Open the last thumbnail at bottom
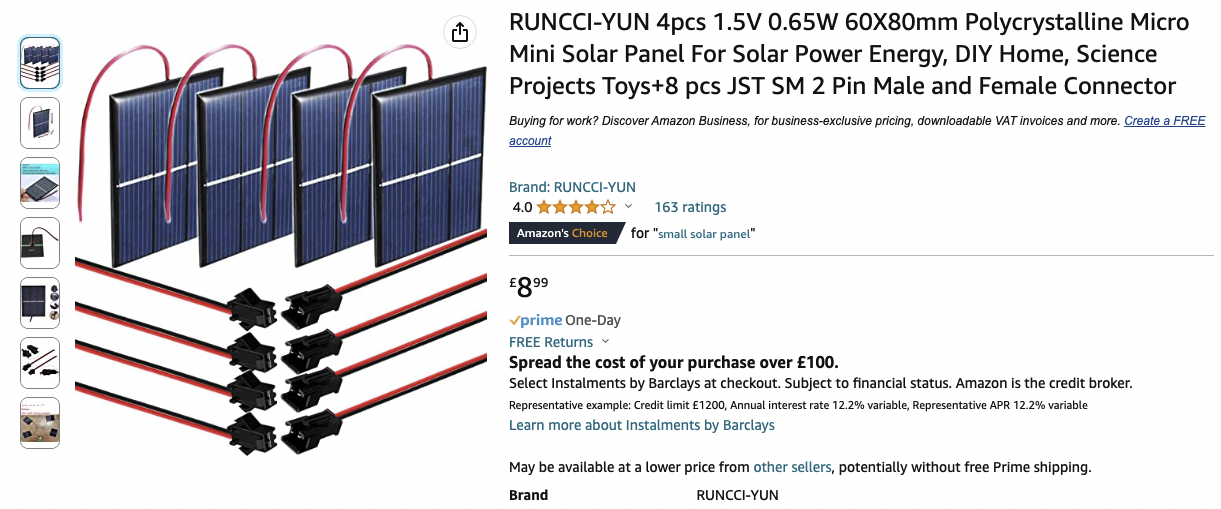The width and height of the screenshot is (1221, 509). [x=40, y=423]
